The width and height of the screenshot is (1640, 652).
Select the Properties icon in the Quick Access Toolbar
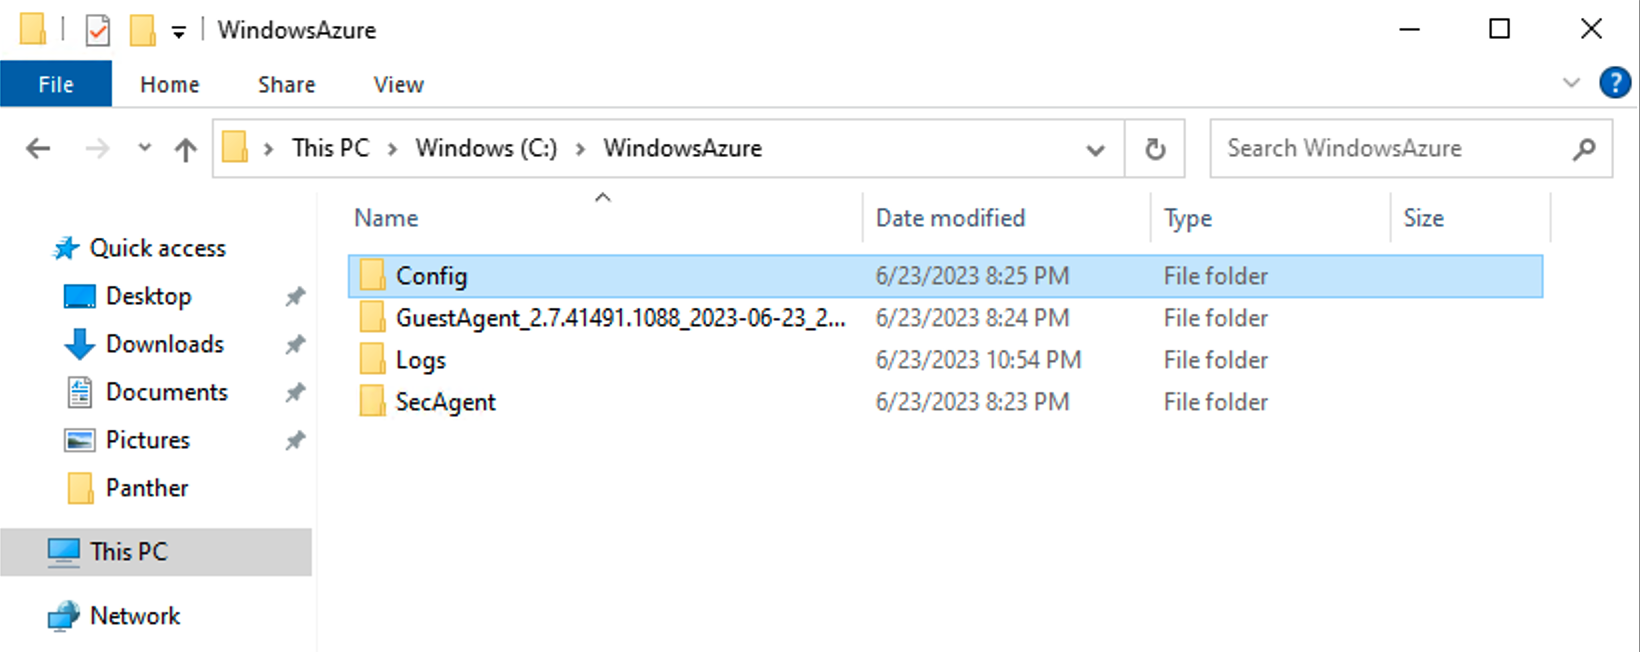[98, 29]
